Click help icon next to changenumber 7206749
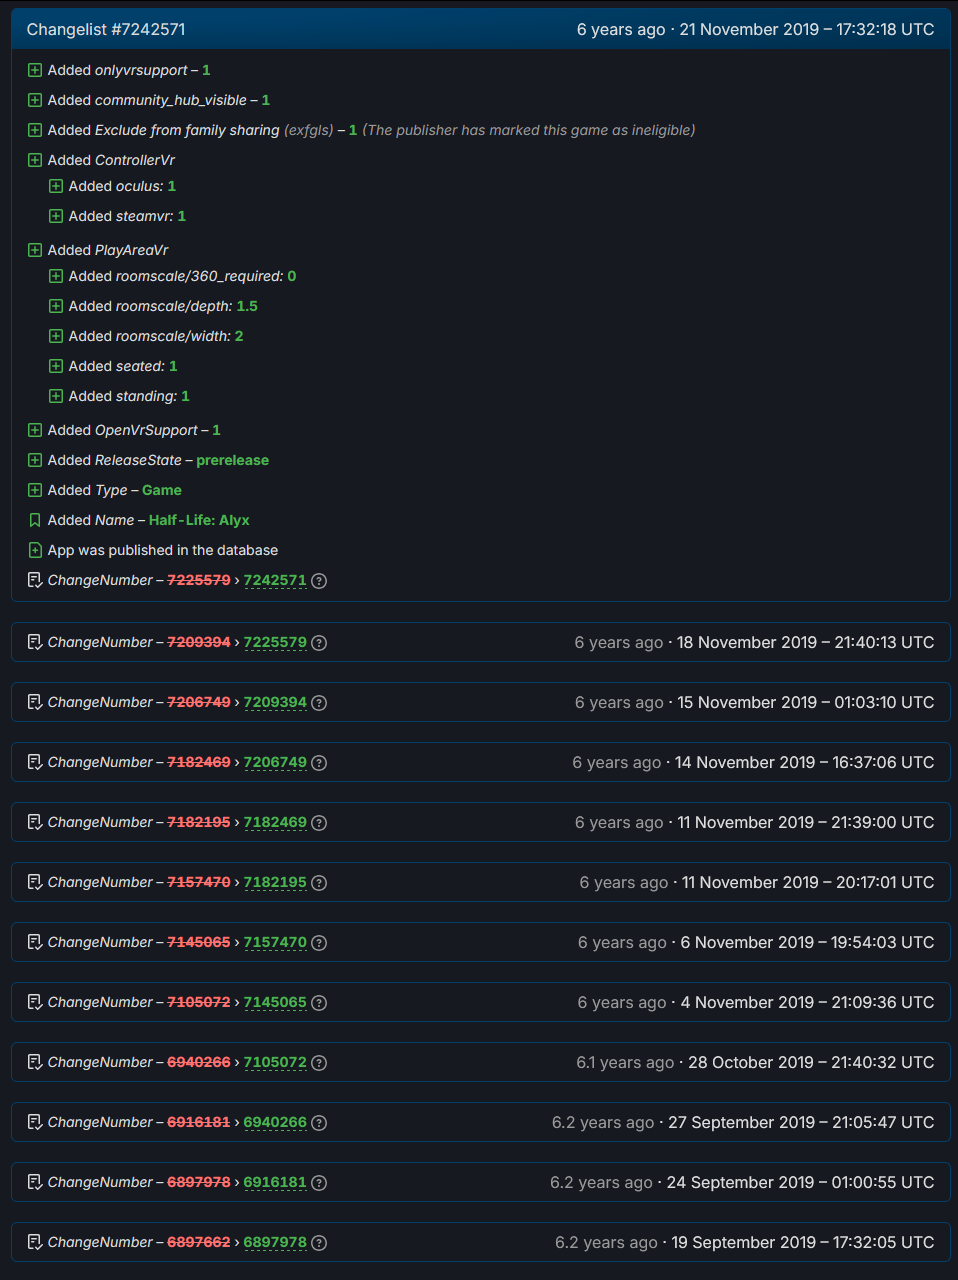The height and width of the screenshot is (1280, 958). (319, 763)
